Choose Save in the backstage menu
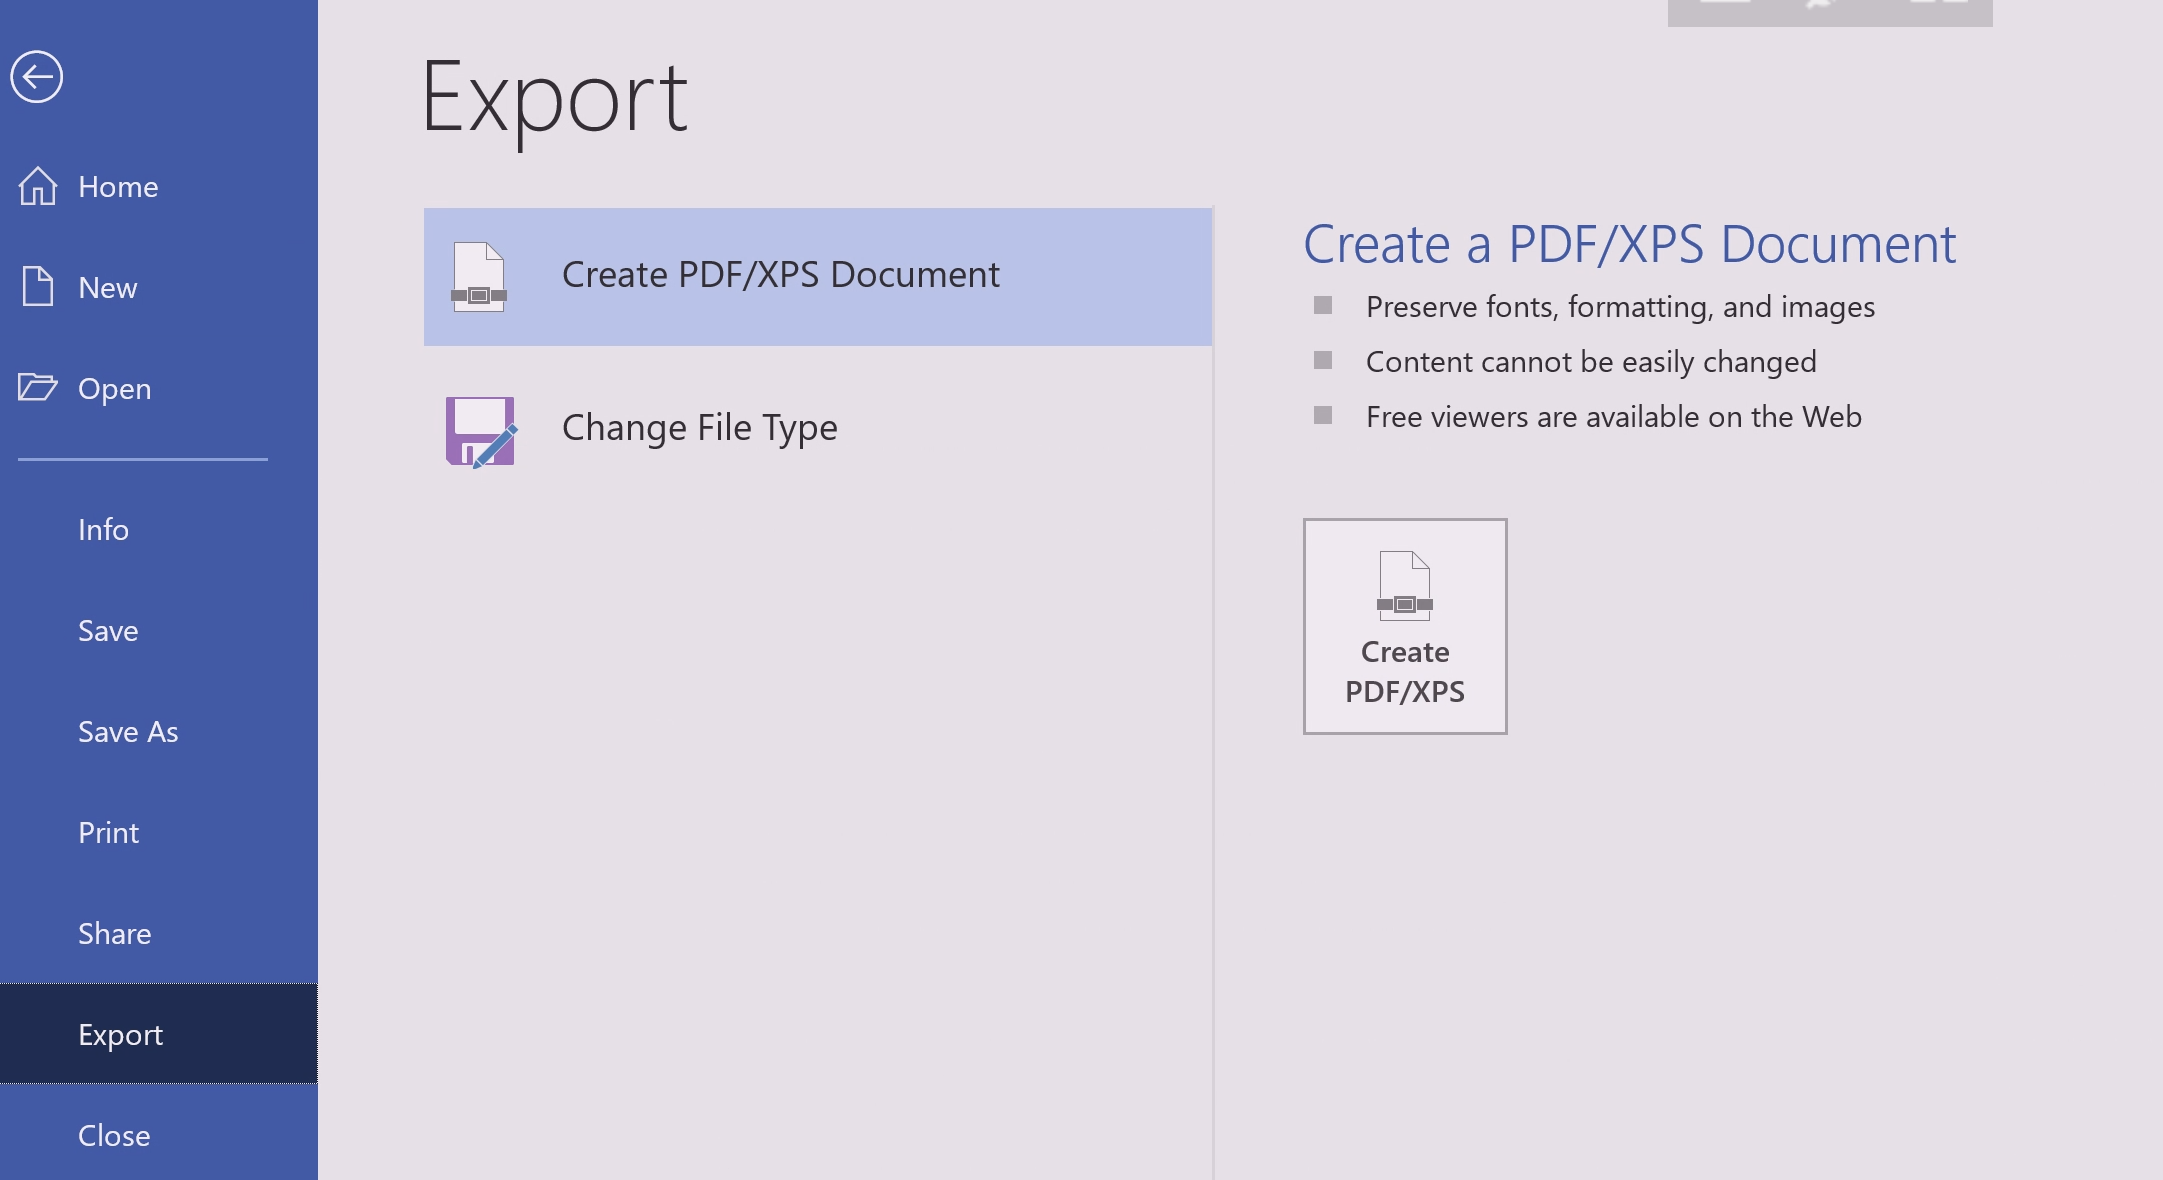 coord(159,631)
